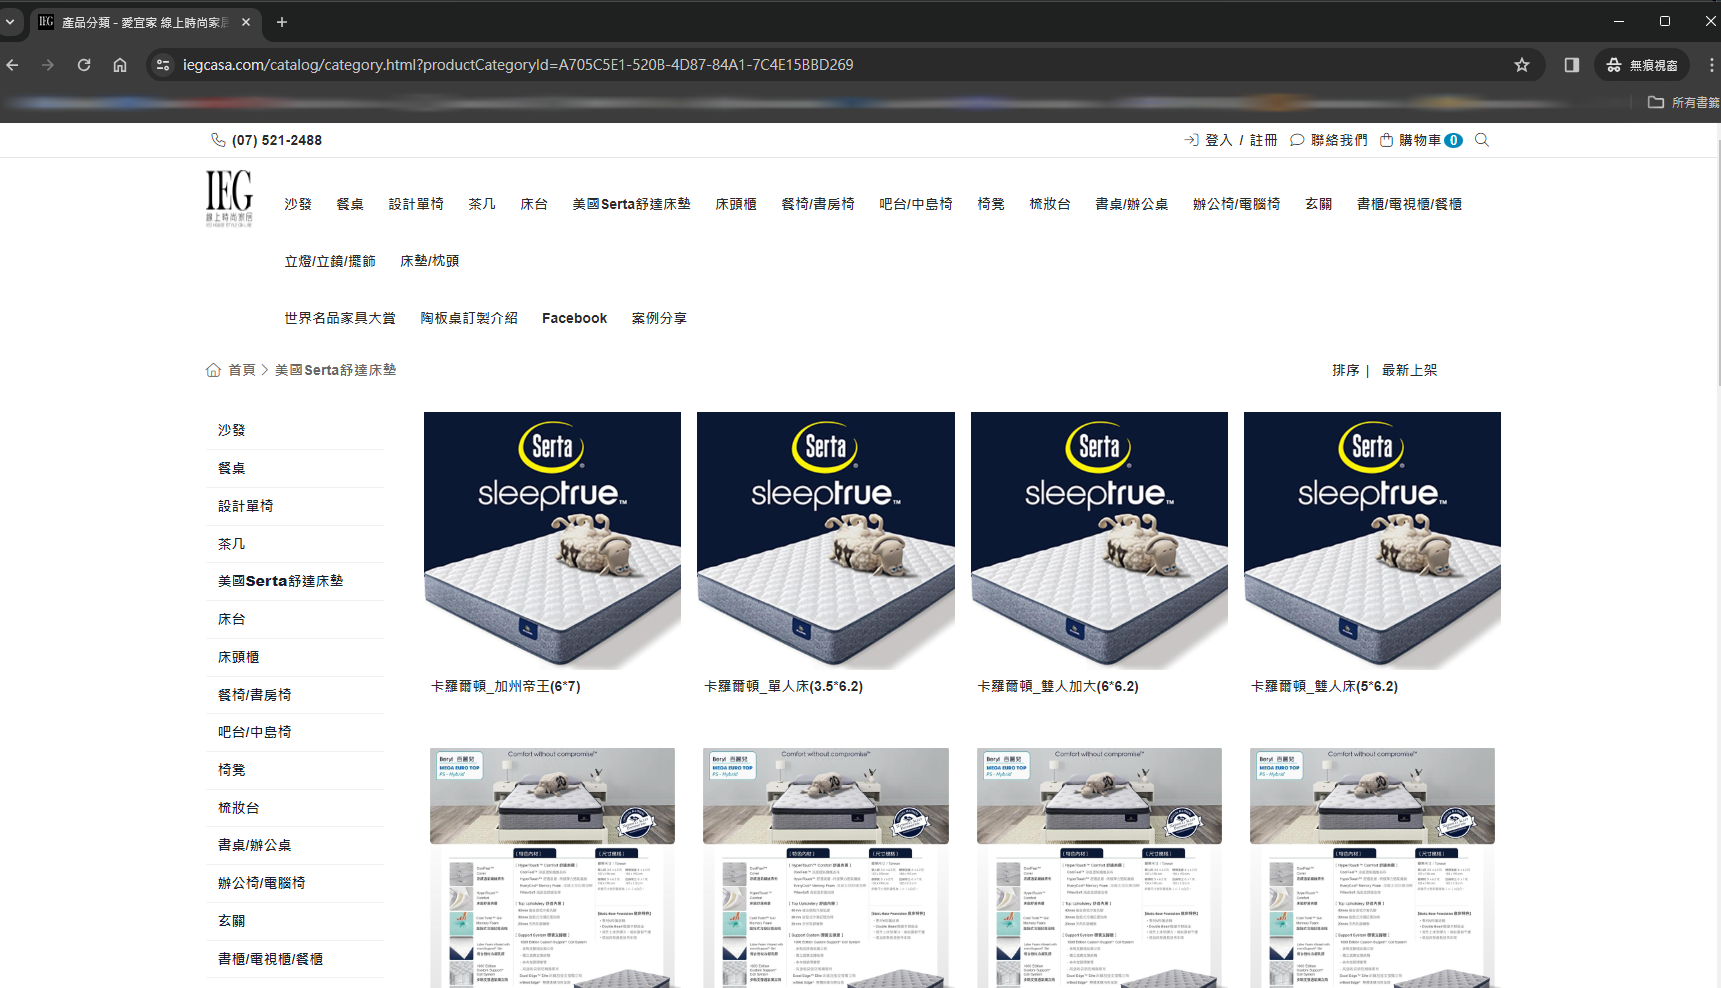Bookmark this page with the star icon
The image size is (1721, 988).
(1522, 65)
